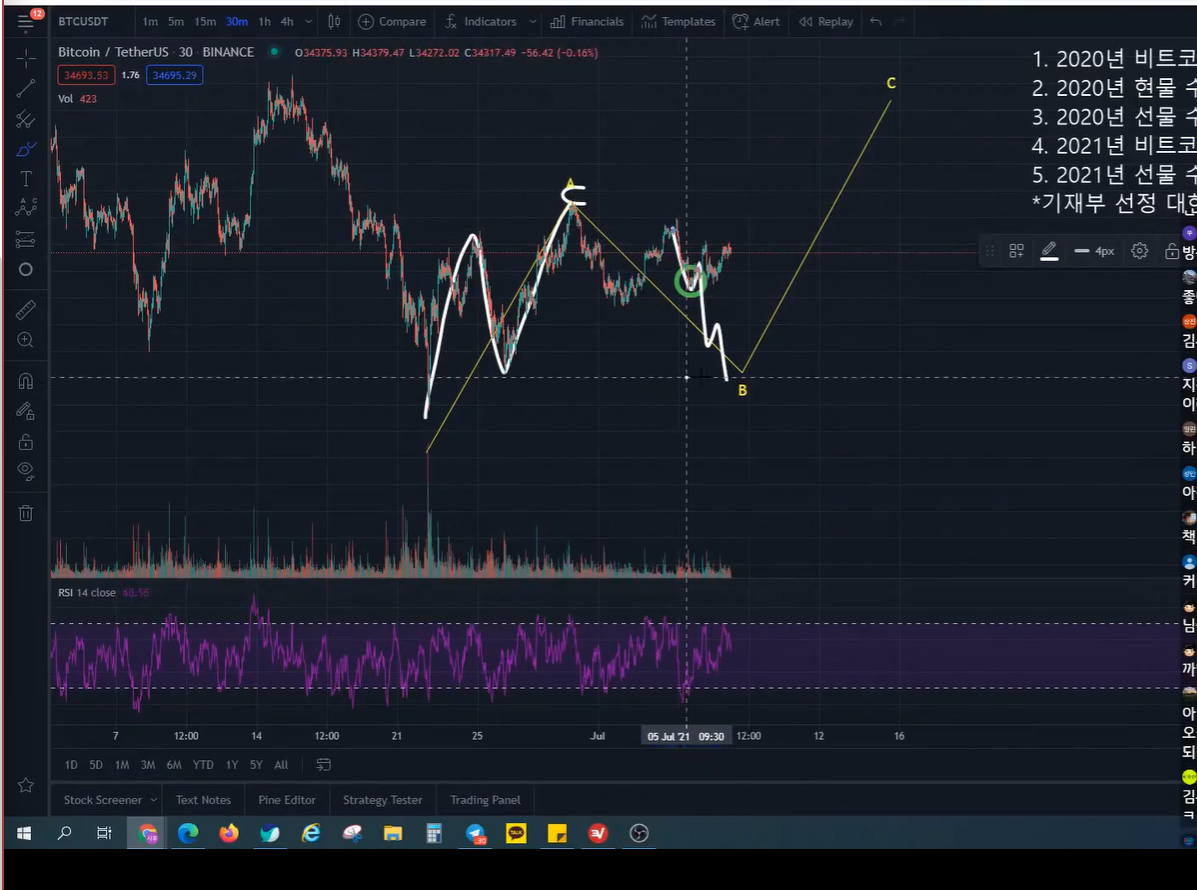Toggle lock all drawing tools

[x=25, y=442]
